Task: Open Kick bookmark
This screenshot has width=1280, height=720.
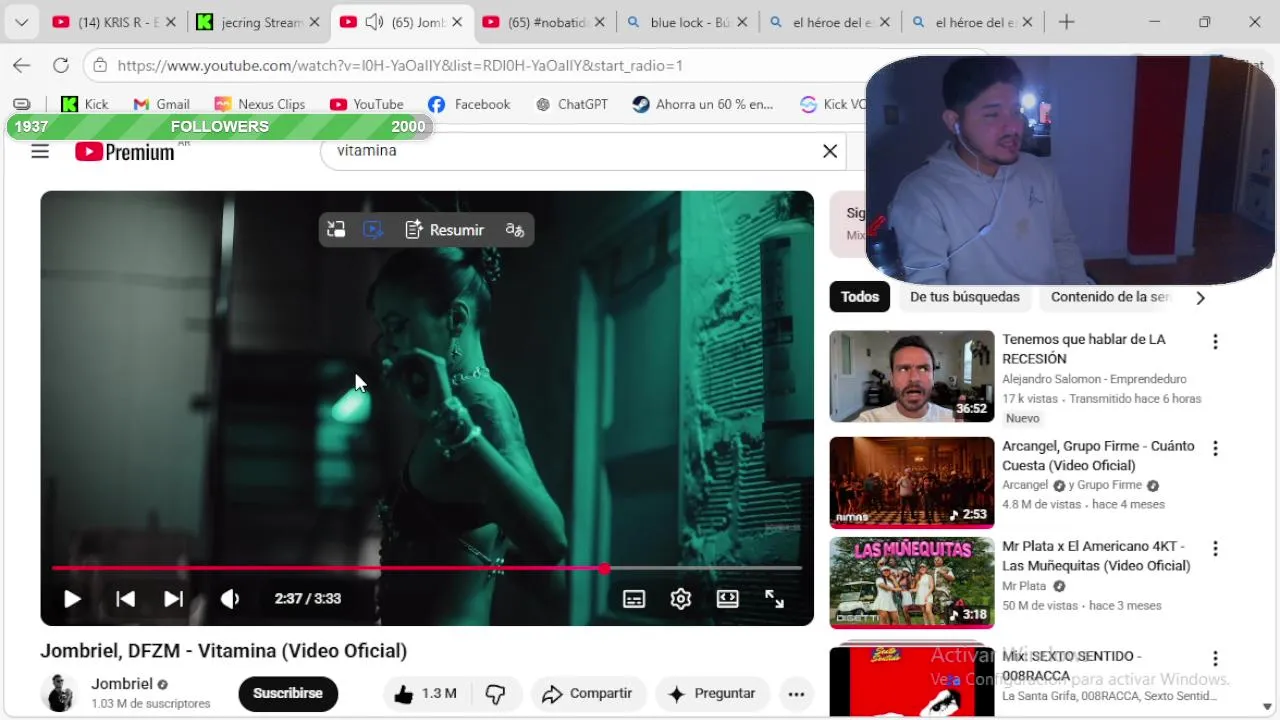Action: 85,104
